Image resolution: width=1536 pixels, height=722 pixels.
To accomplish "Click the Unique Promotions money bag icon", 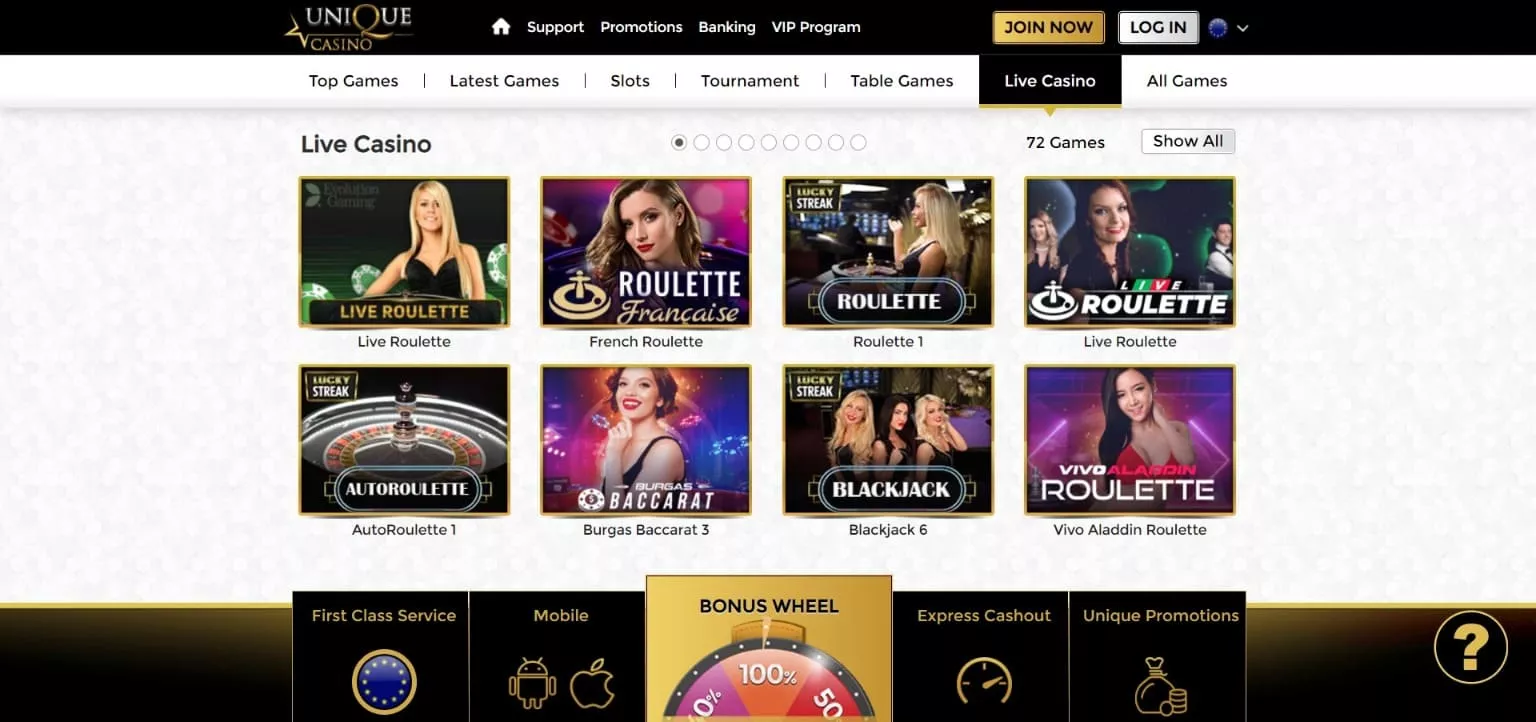I will [x=1160, y=685].
